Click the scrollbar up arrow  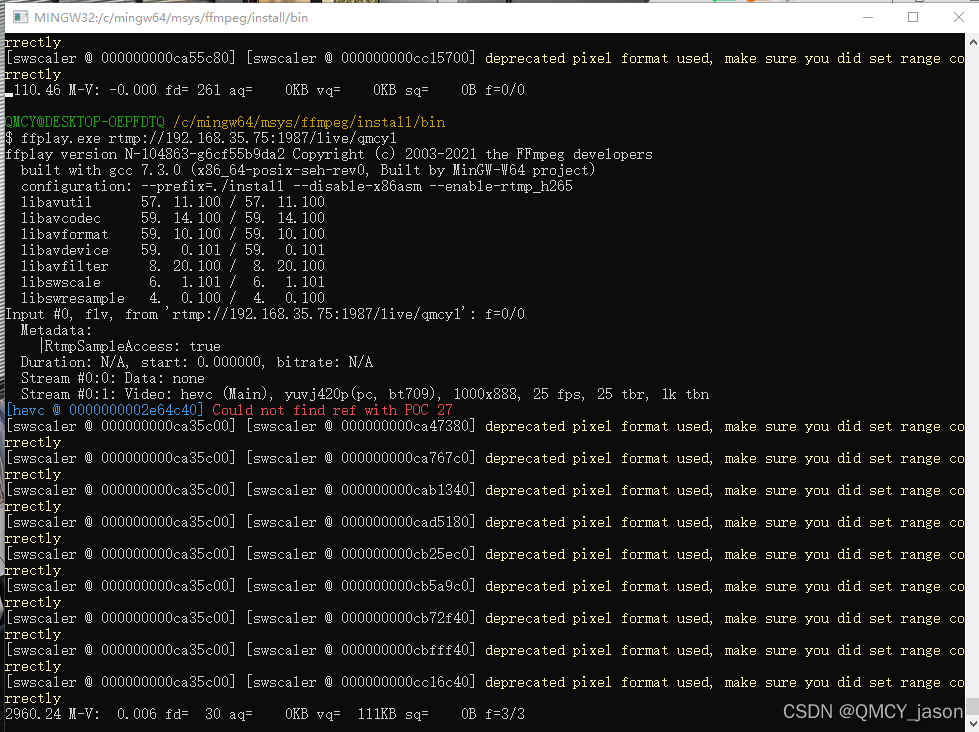pyautogui.click(x=973, y=42)
